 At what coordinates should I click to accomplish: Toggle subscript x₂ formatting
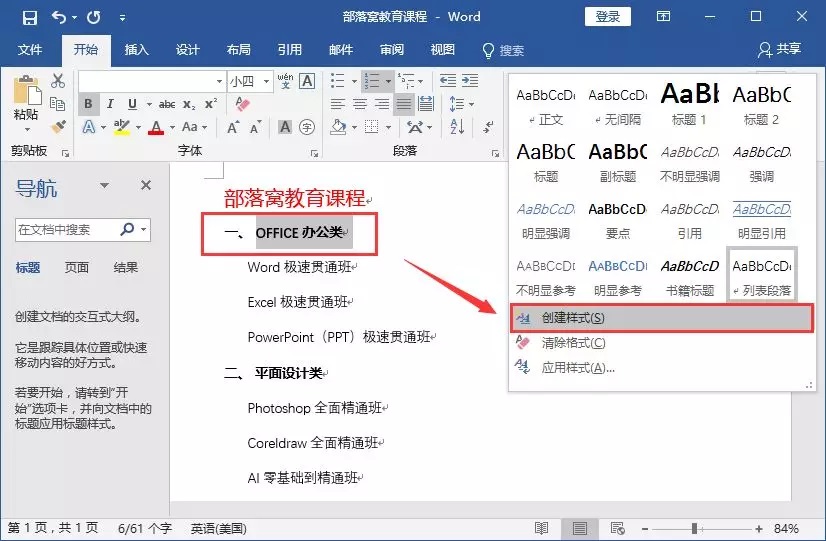coord(189,104)
